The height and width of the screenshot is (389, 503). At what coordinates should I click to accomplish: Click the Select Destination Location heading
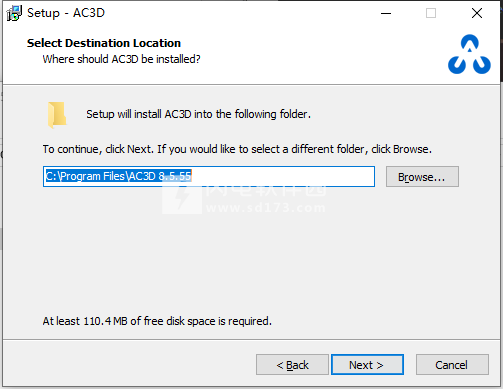click(x=104, y=43)
